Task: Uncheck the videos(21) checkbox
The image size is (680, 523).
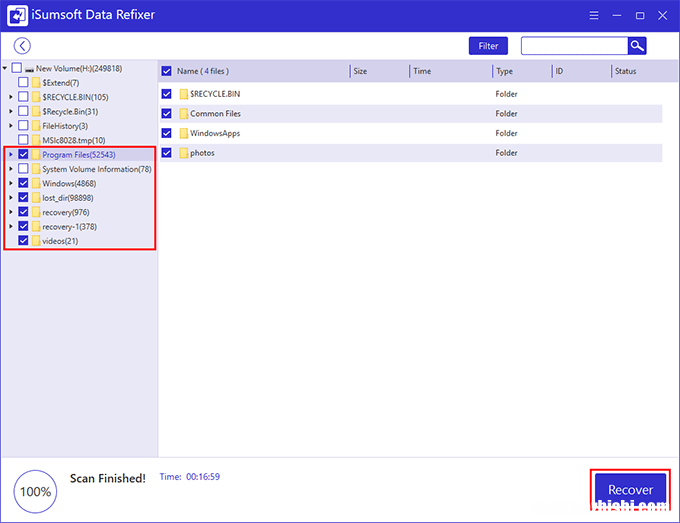Action: pyautogui.click(x=23, y=240)
